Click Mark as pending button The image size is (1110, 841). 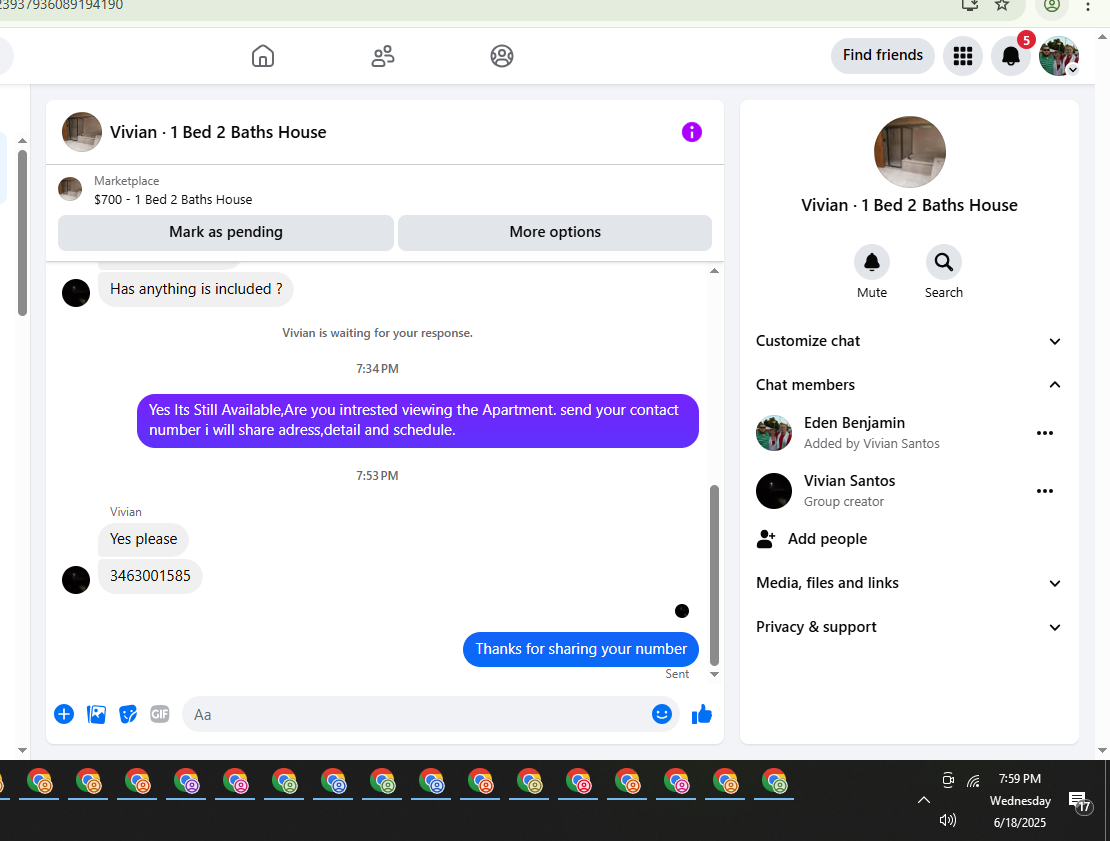226,232
